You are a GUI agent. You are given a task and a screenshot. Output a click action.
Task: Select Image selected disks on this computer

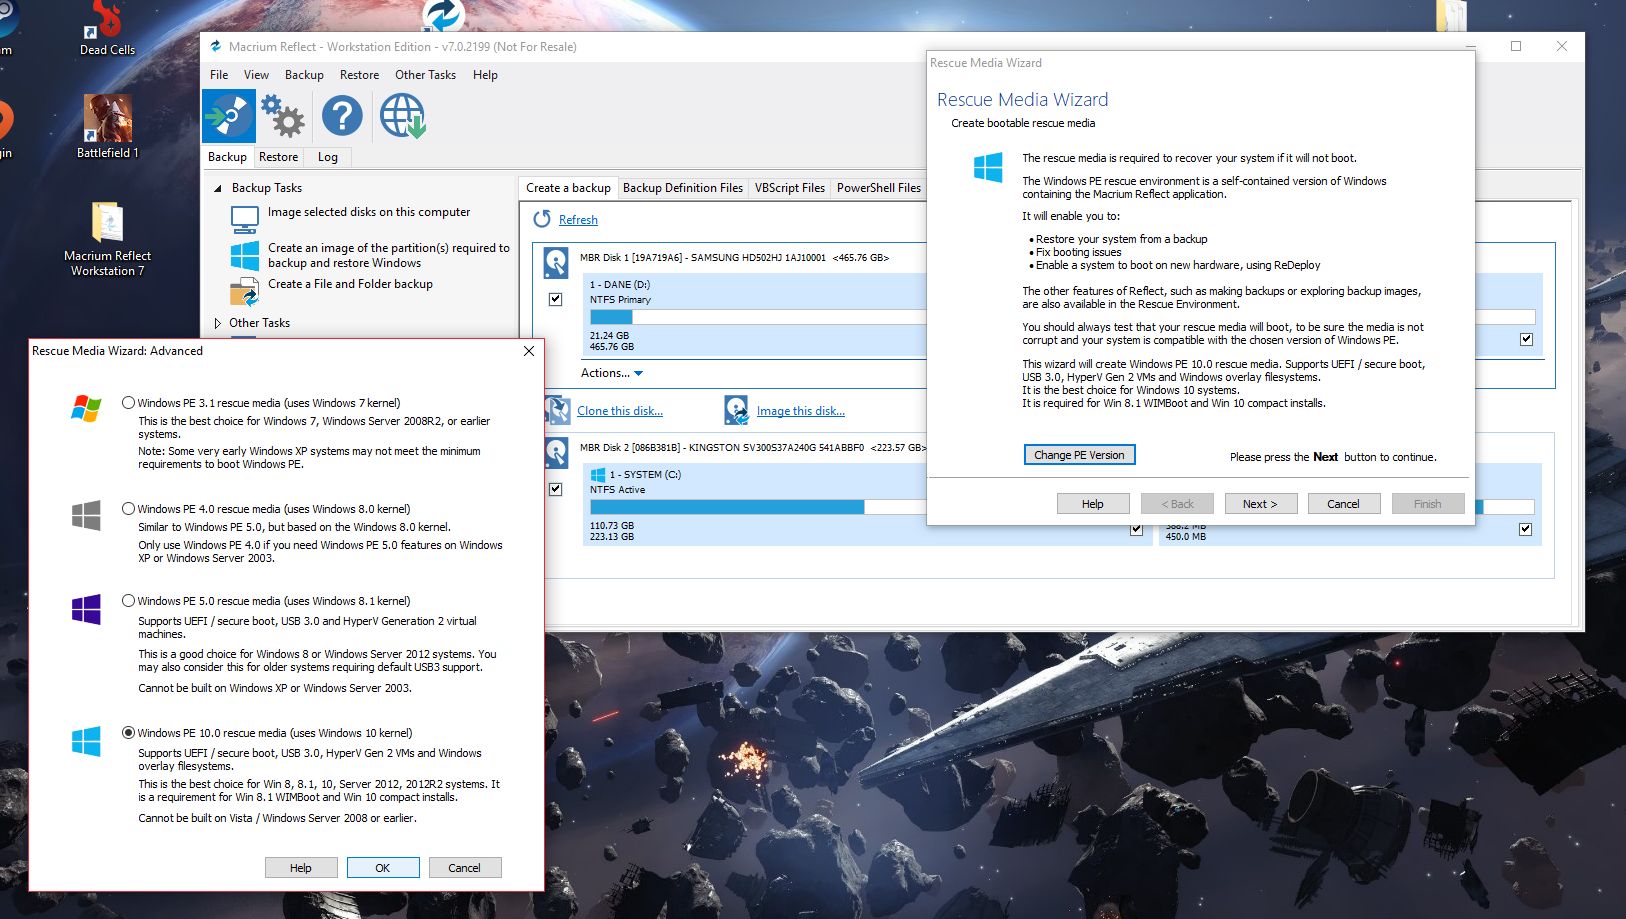coord(369,212)
